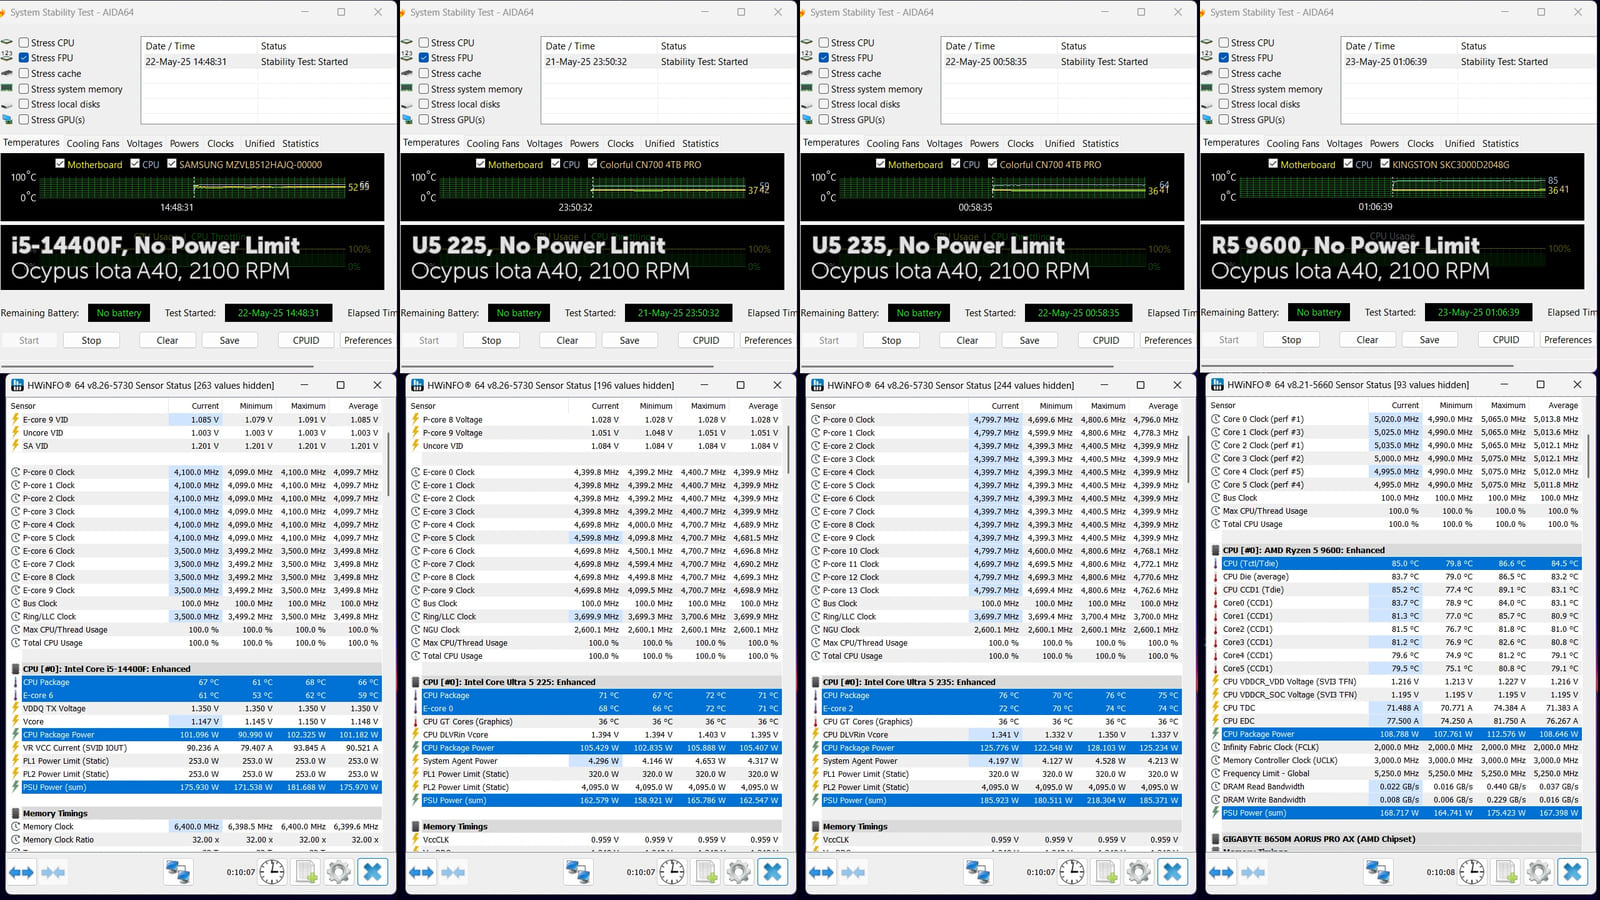
Task: Select 'CPU (Tctl/Tdie)' row in Ryzen HWiNFO window
Action: (1396, 563)
